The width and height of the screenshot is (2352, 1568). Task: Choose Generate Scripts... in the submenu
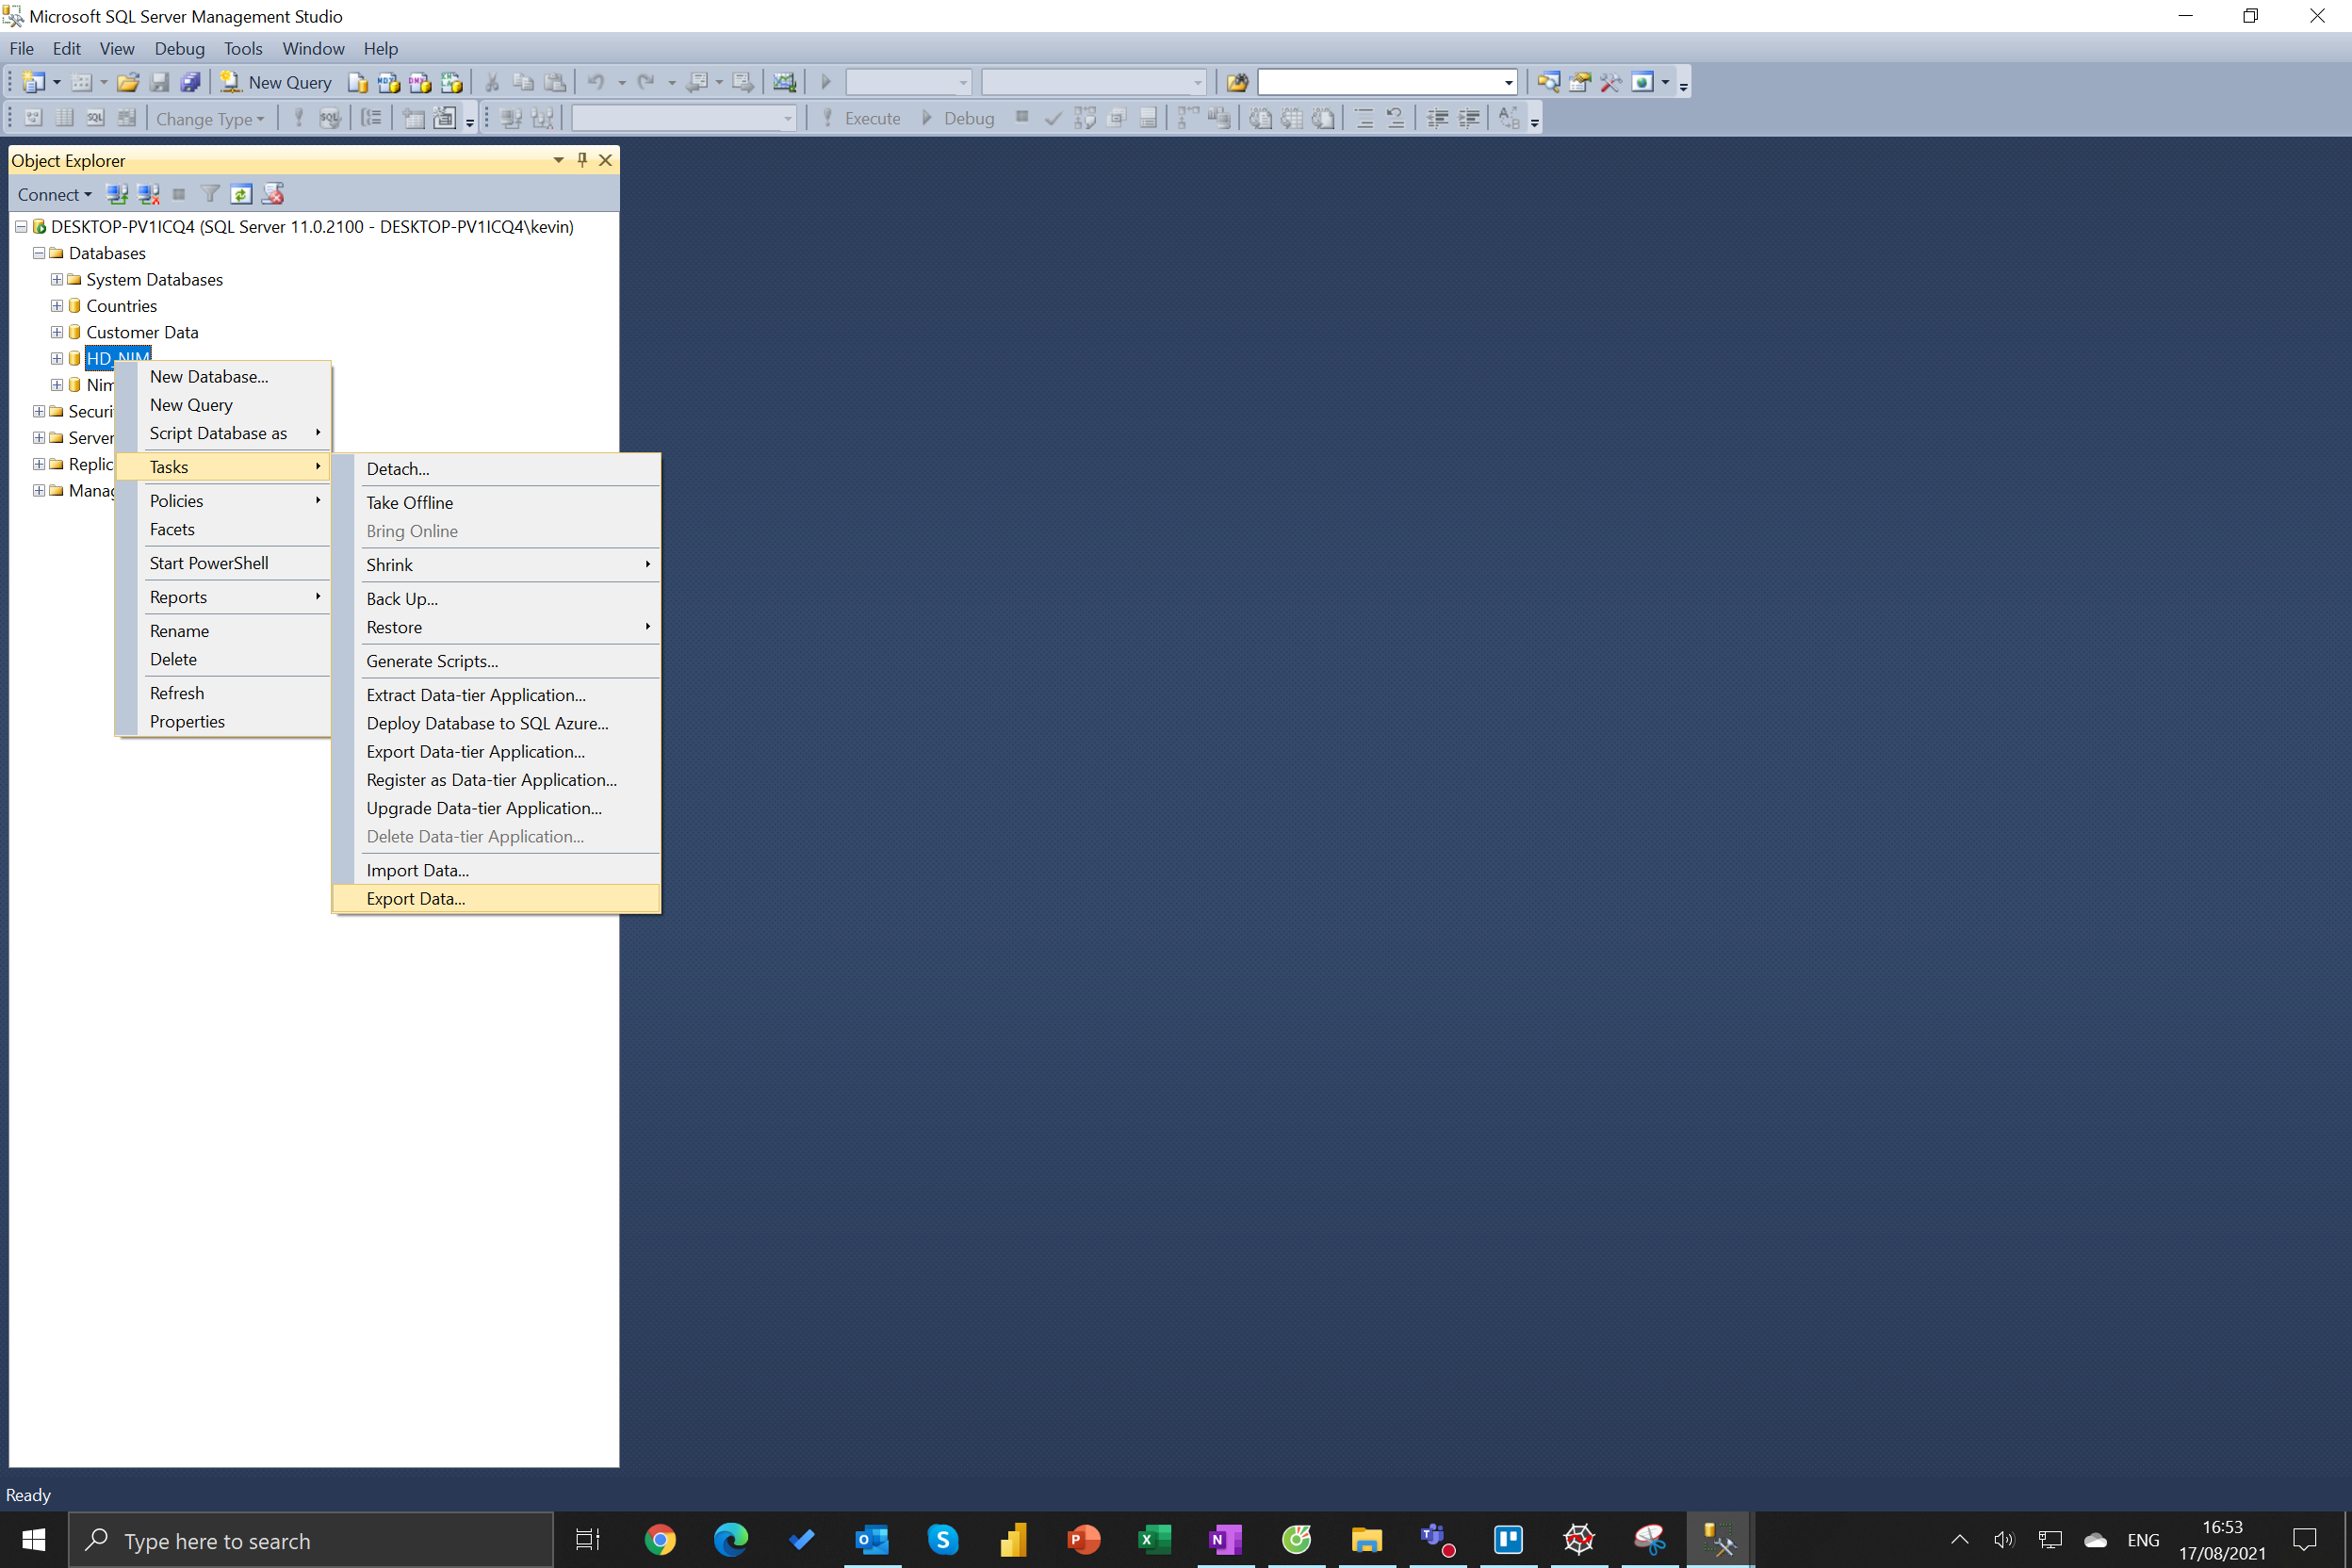point(497,661)
